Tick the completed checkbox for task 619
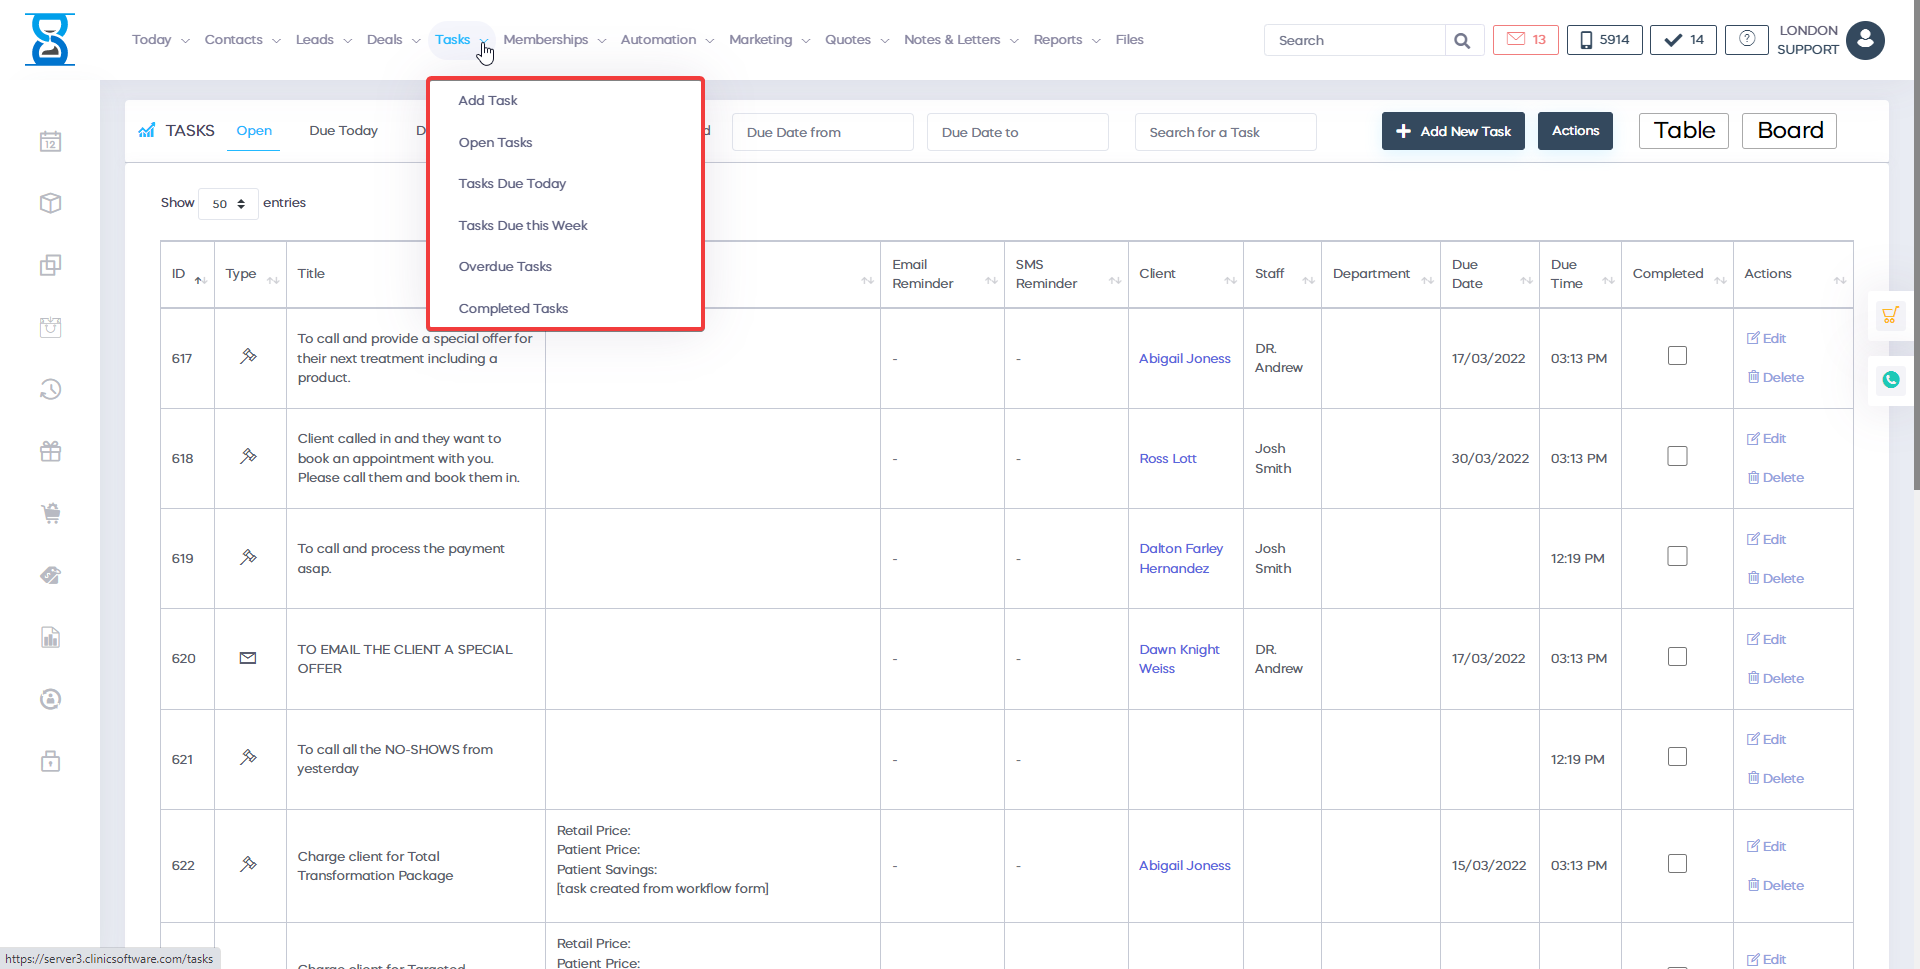 coord(1677,556)
